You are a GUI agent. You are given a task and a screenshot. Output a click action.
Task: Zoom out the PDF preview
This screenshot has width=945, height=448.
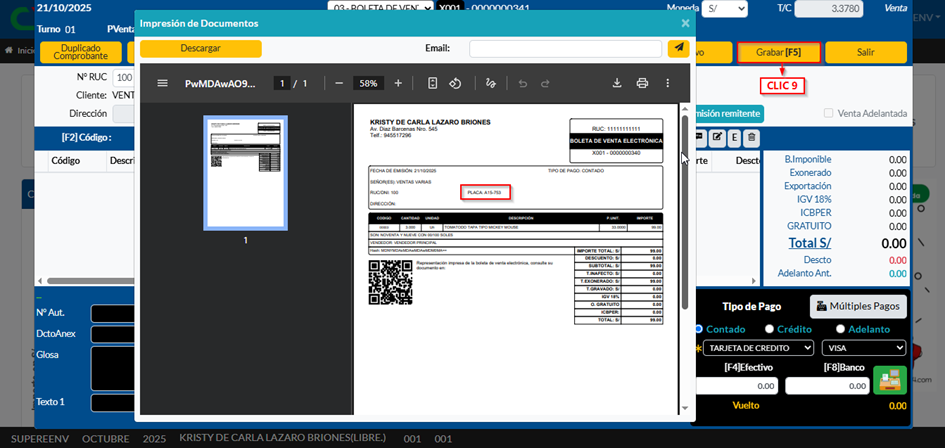point(339,83)
